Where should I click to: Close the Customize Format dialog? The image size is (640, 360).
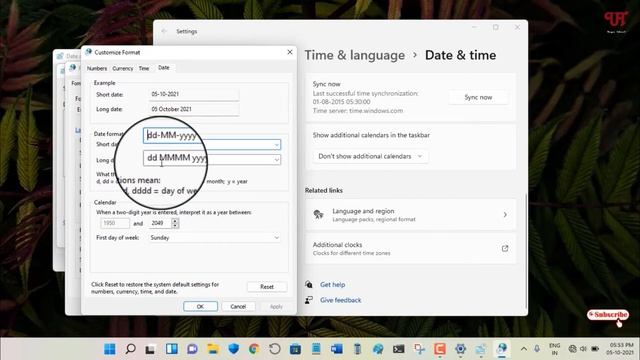click(290, 52)
